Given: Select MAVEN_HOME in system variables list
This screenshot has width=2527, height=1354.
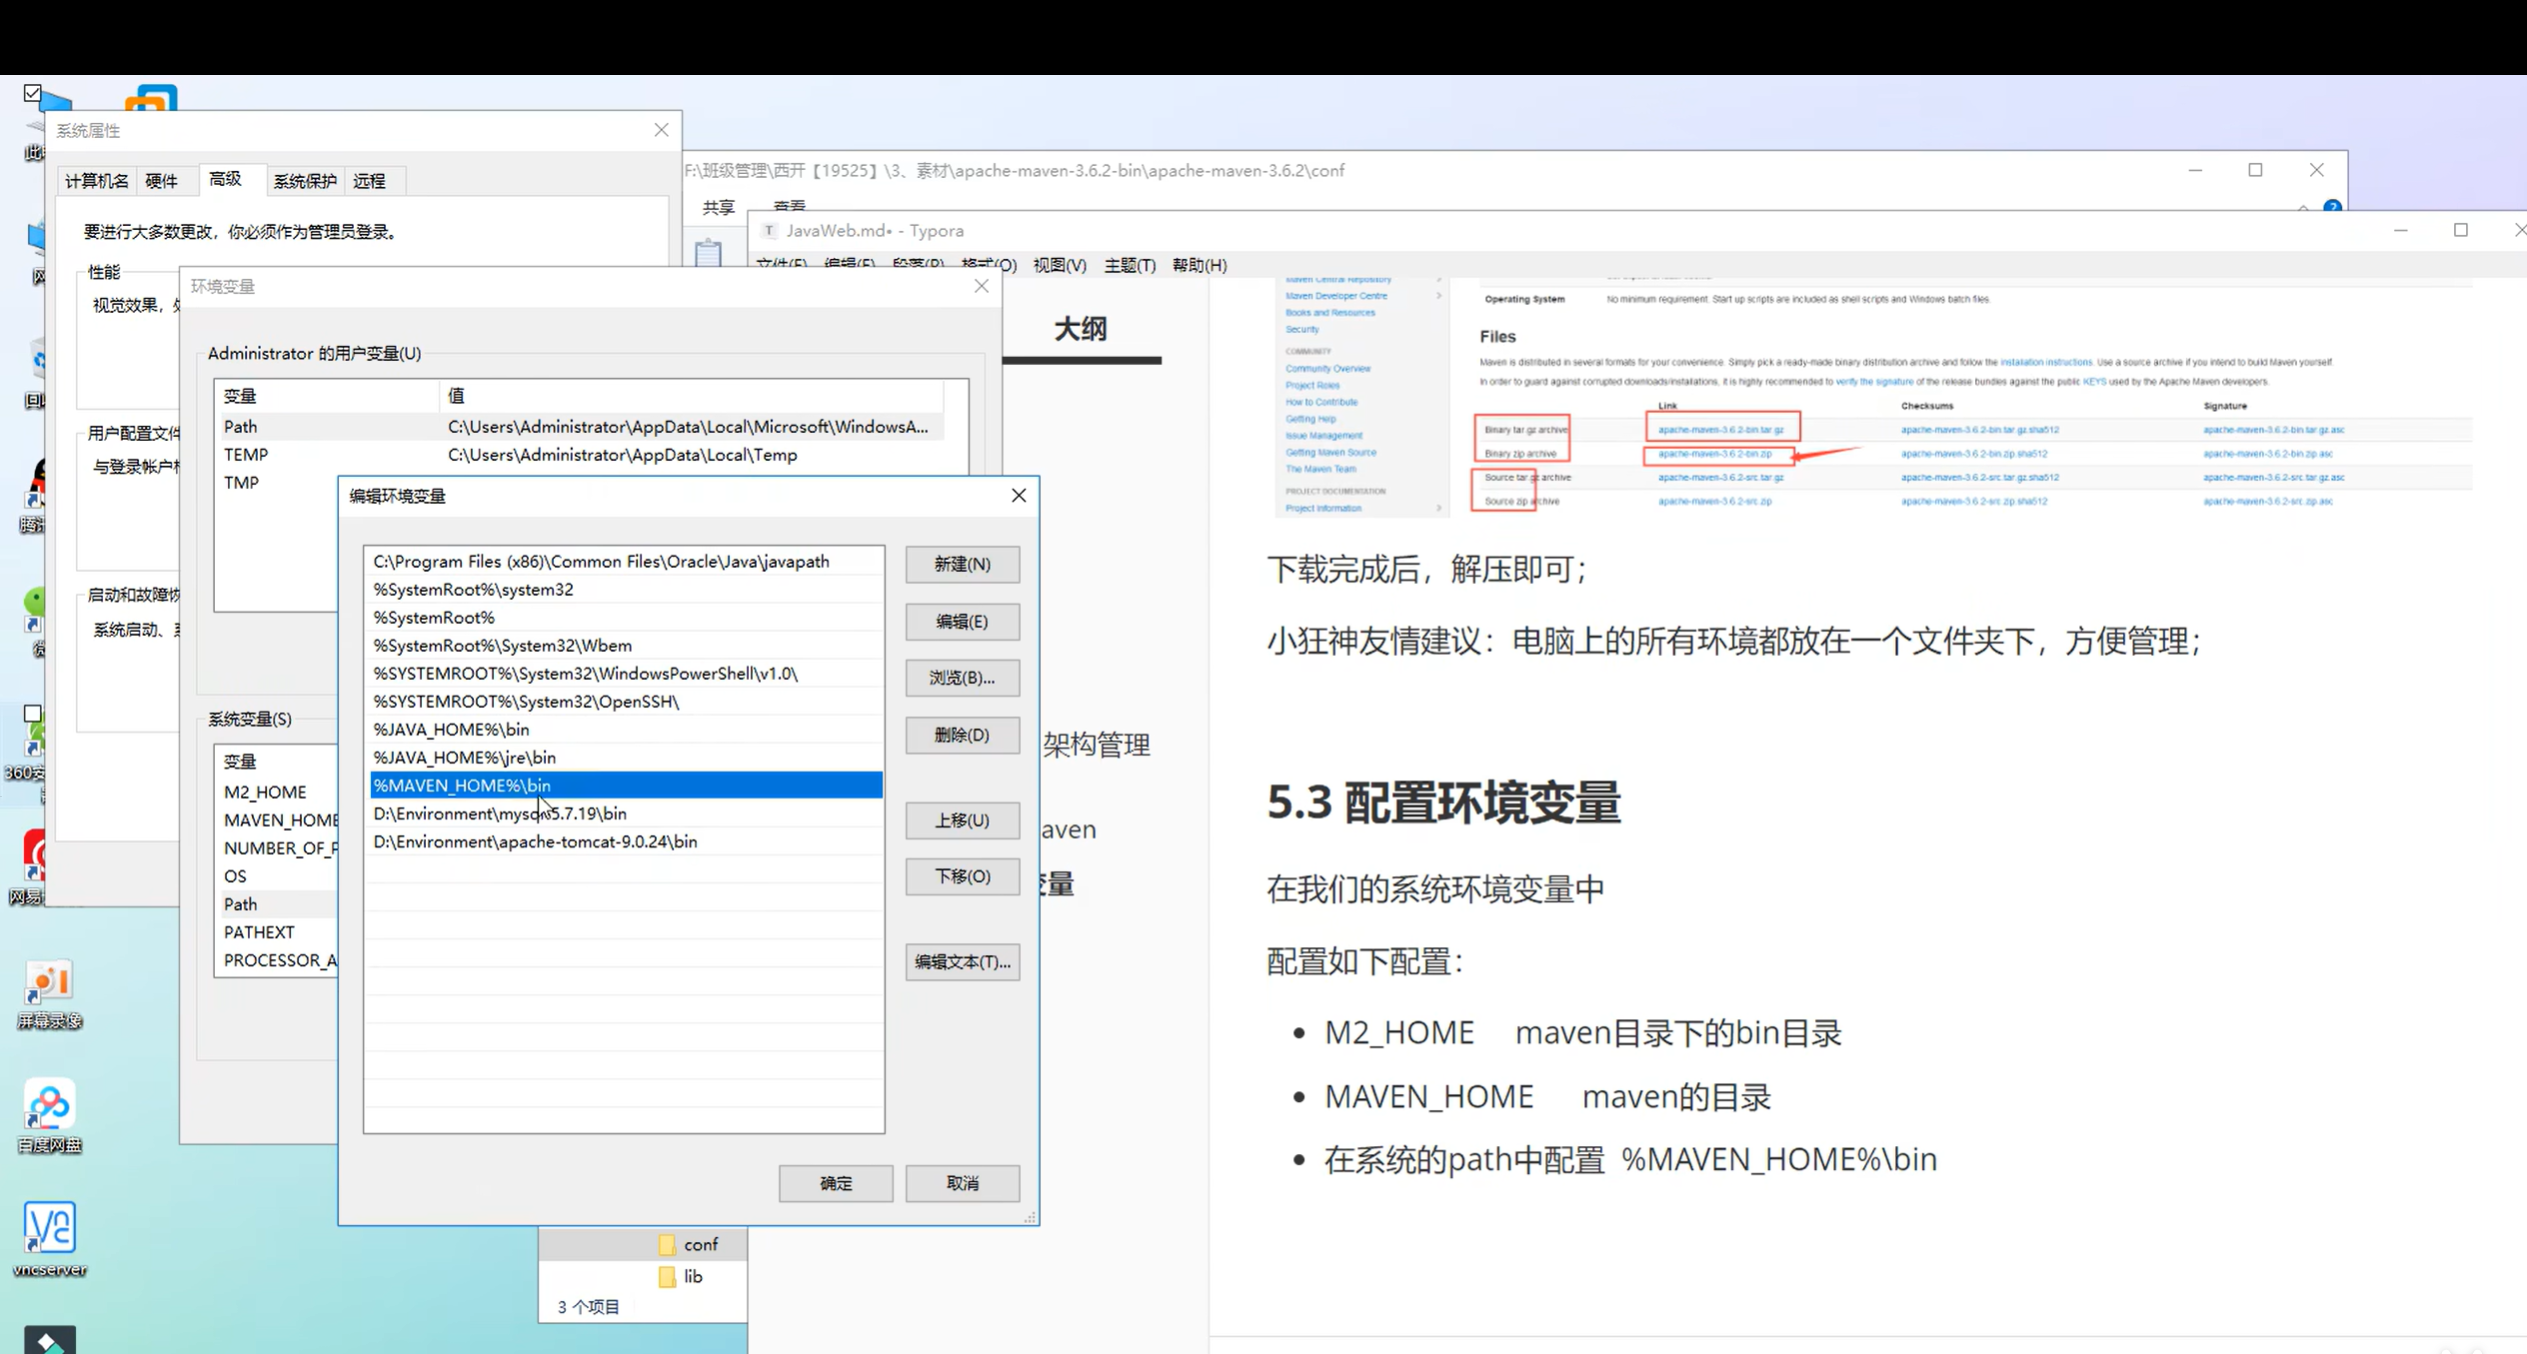Looking at the screenshot, I should (280, 820).
